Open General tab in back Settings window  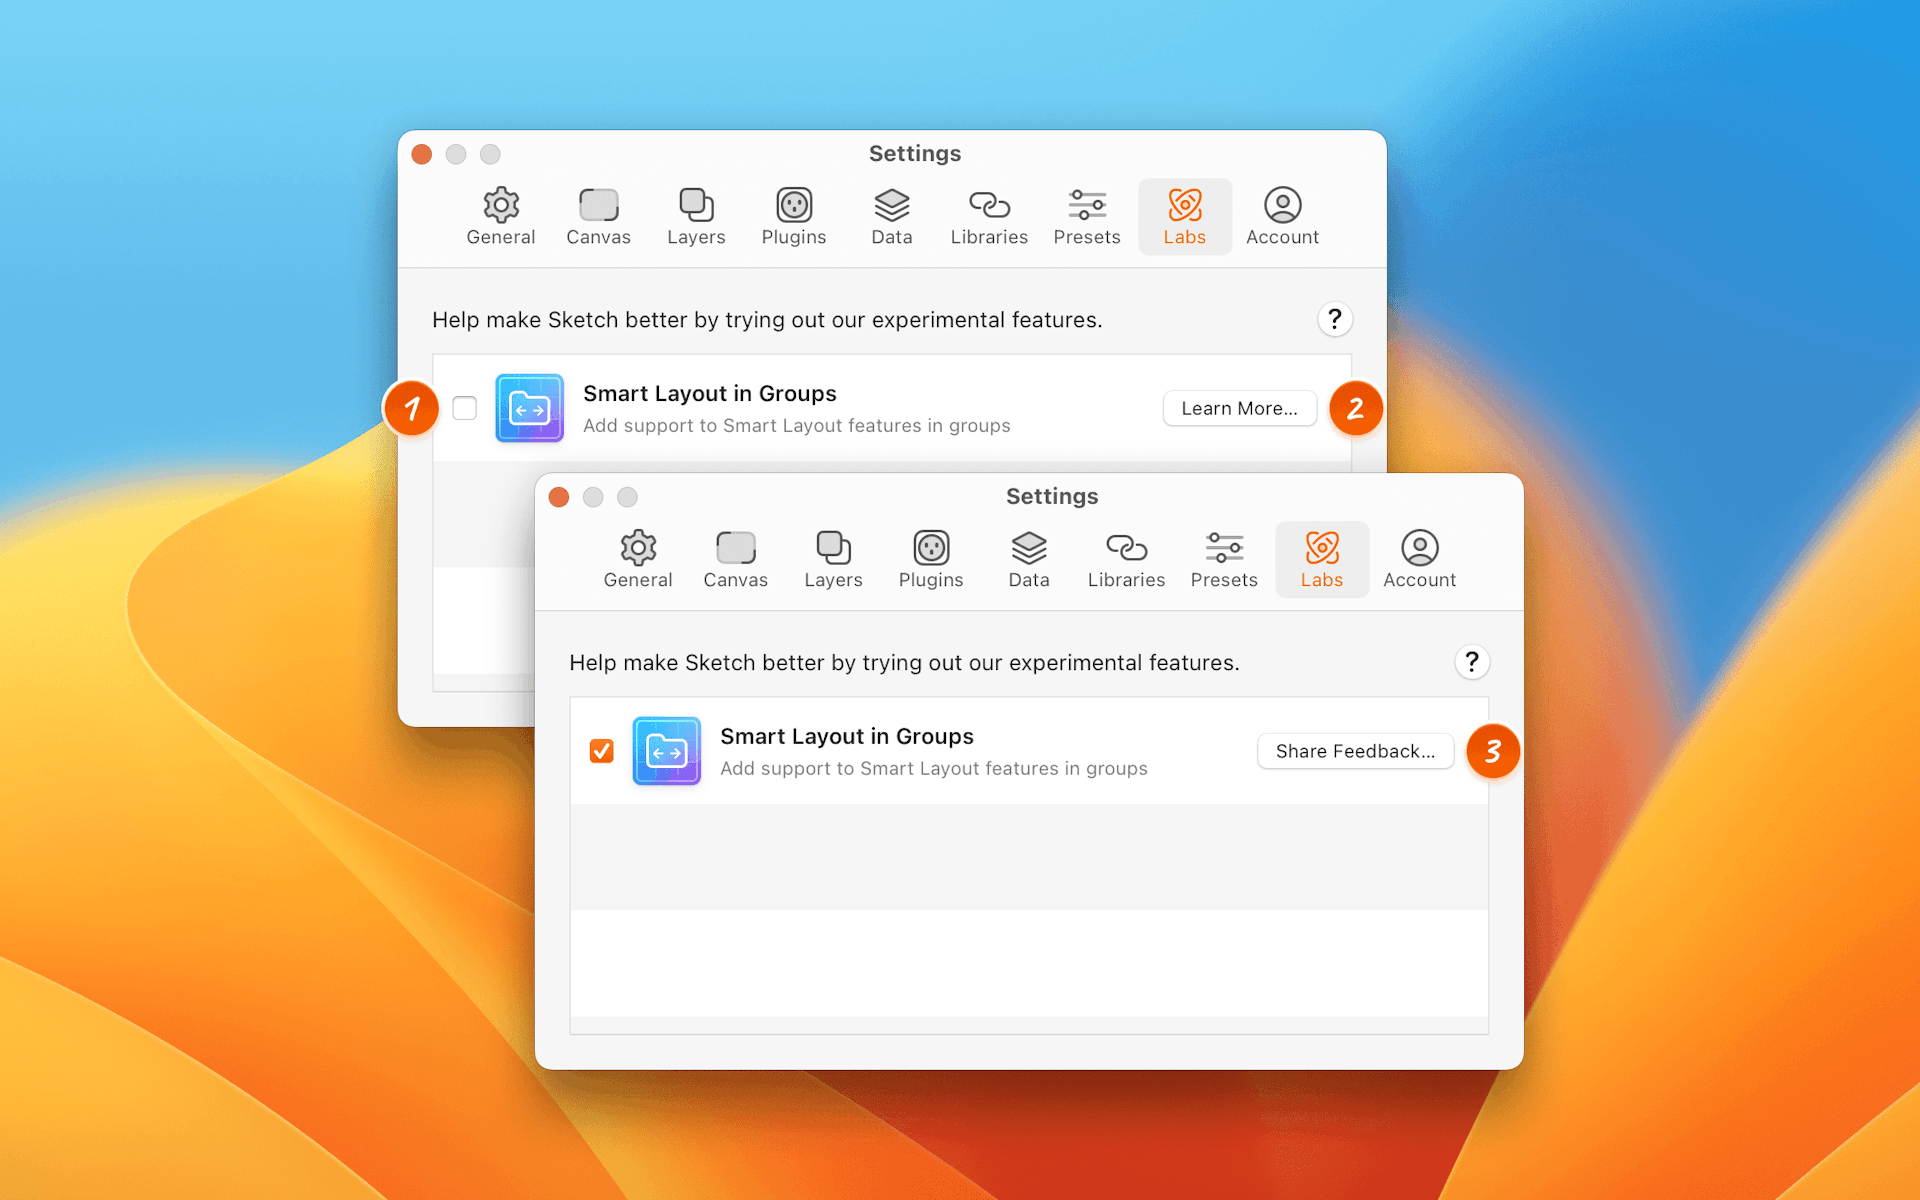pyautogui.click(x=501, y=217)
